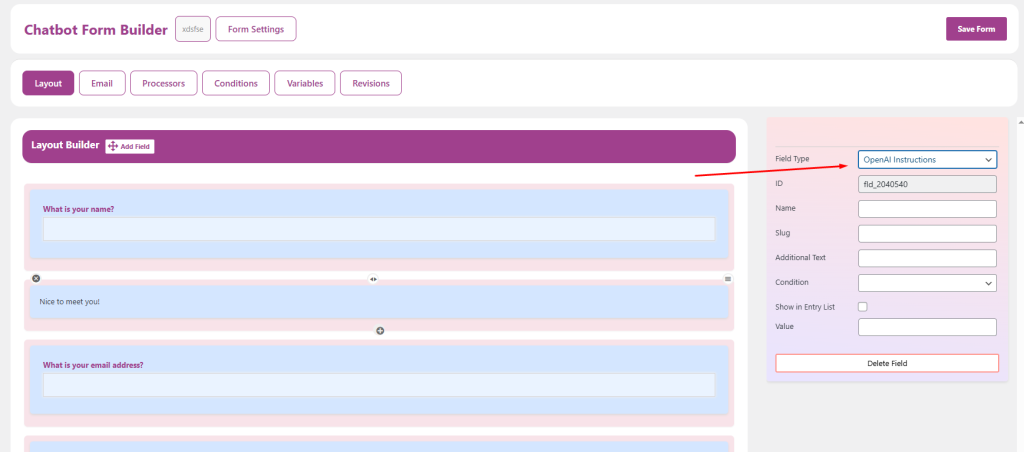Click the Add Field move icon
The image size is (1024, 452).
click(x=112, y=147)
